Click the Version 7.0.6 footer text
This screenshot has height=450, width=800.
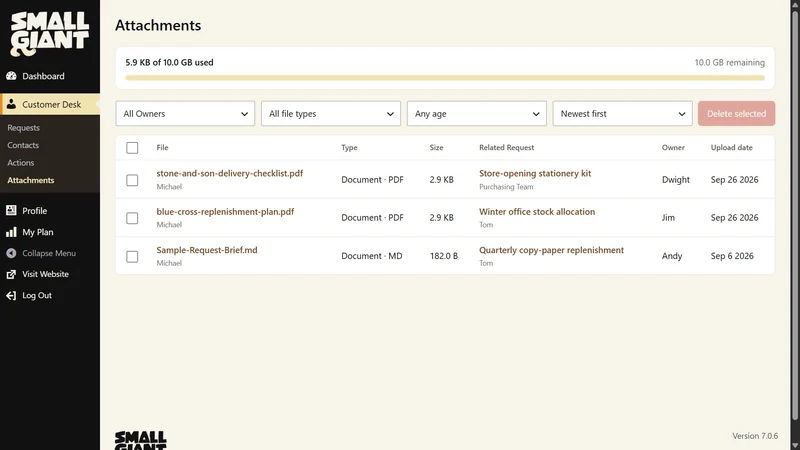(x=755, y=436)
